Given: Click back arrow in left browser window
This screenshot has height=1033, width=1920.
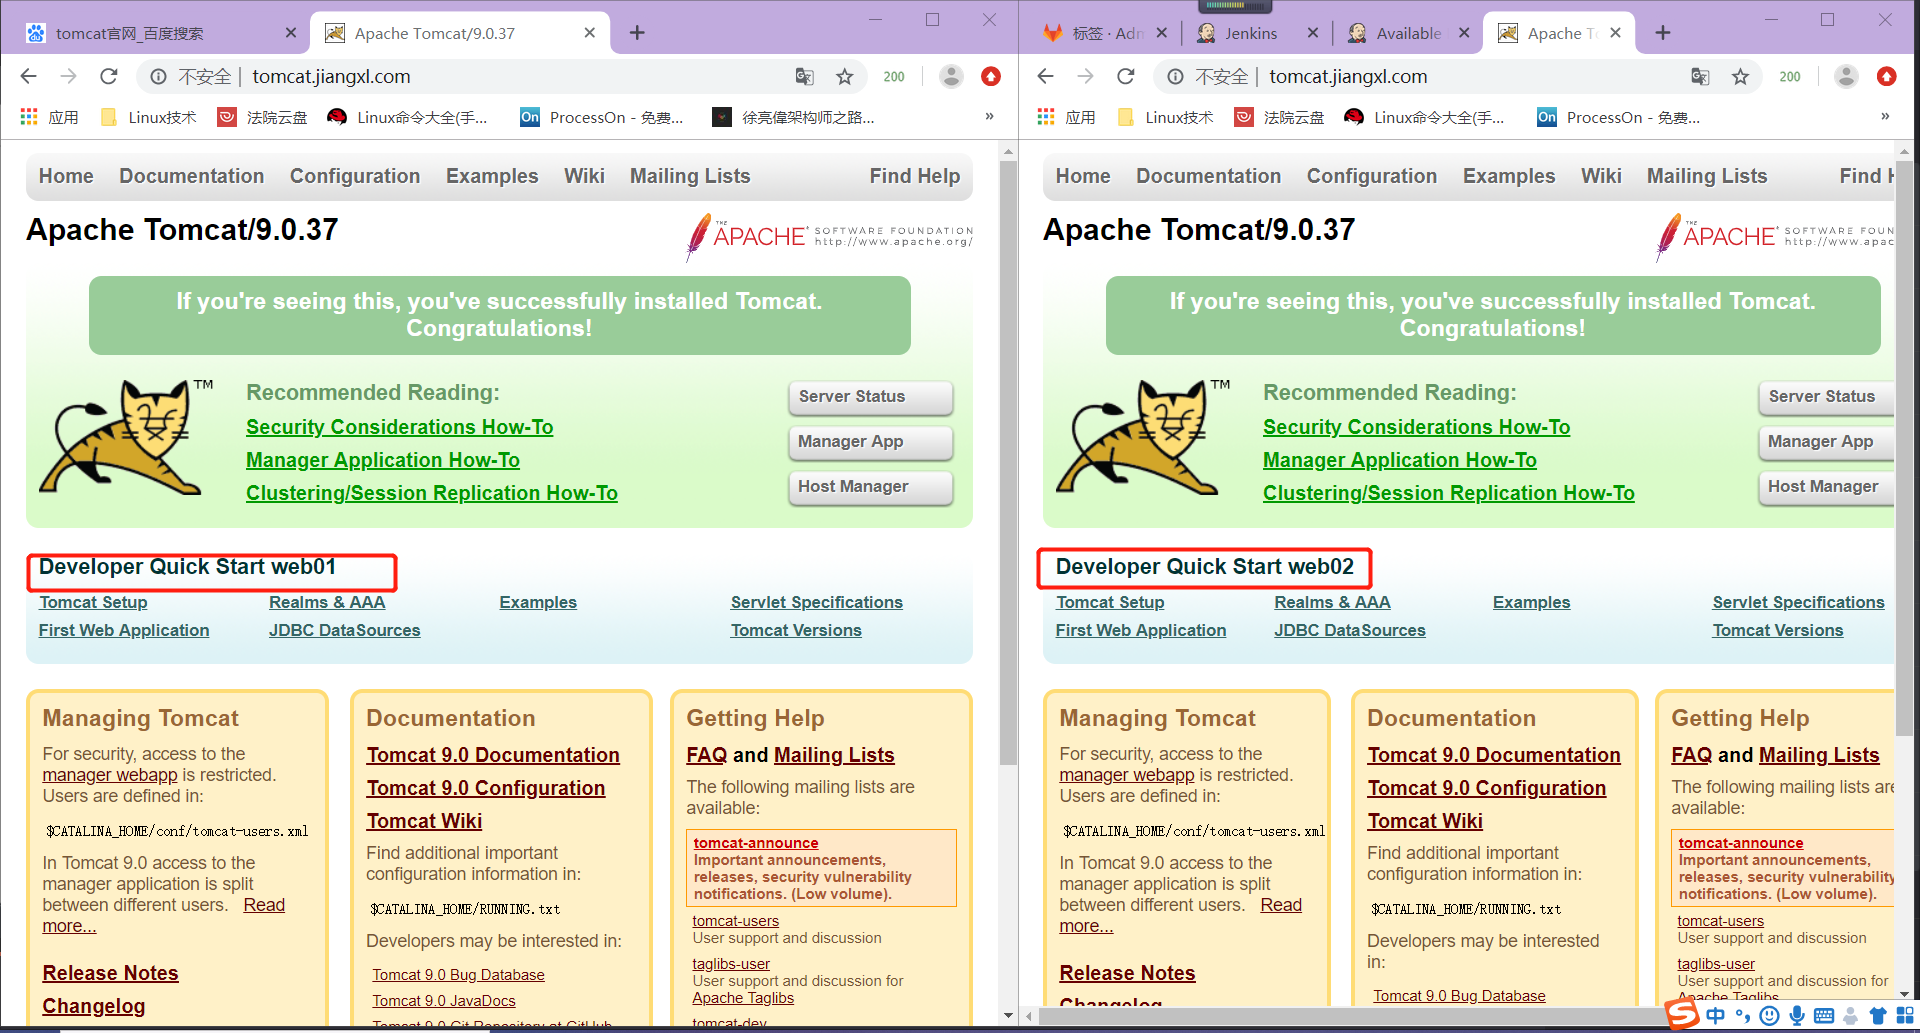Looking at the screenshot, I should [x=28, y=76].
